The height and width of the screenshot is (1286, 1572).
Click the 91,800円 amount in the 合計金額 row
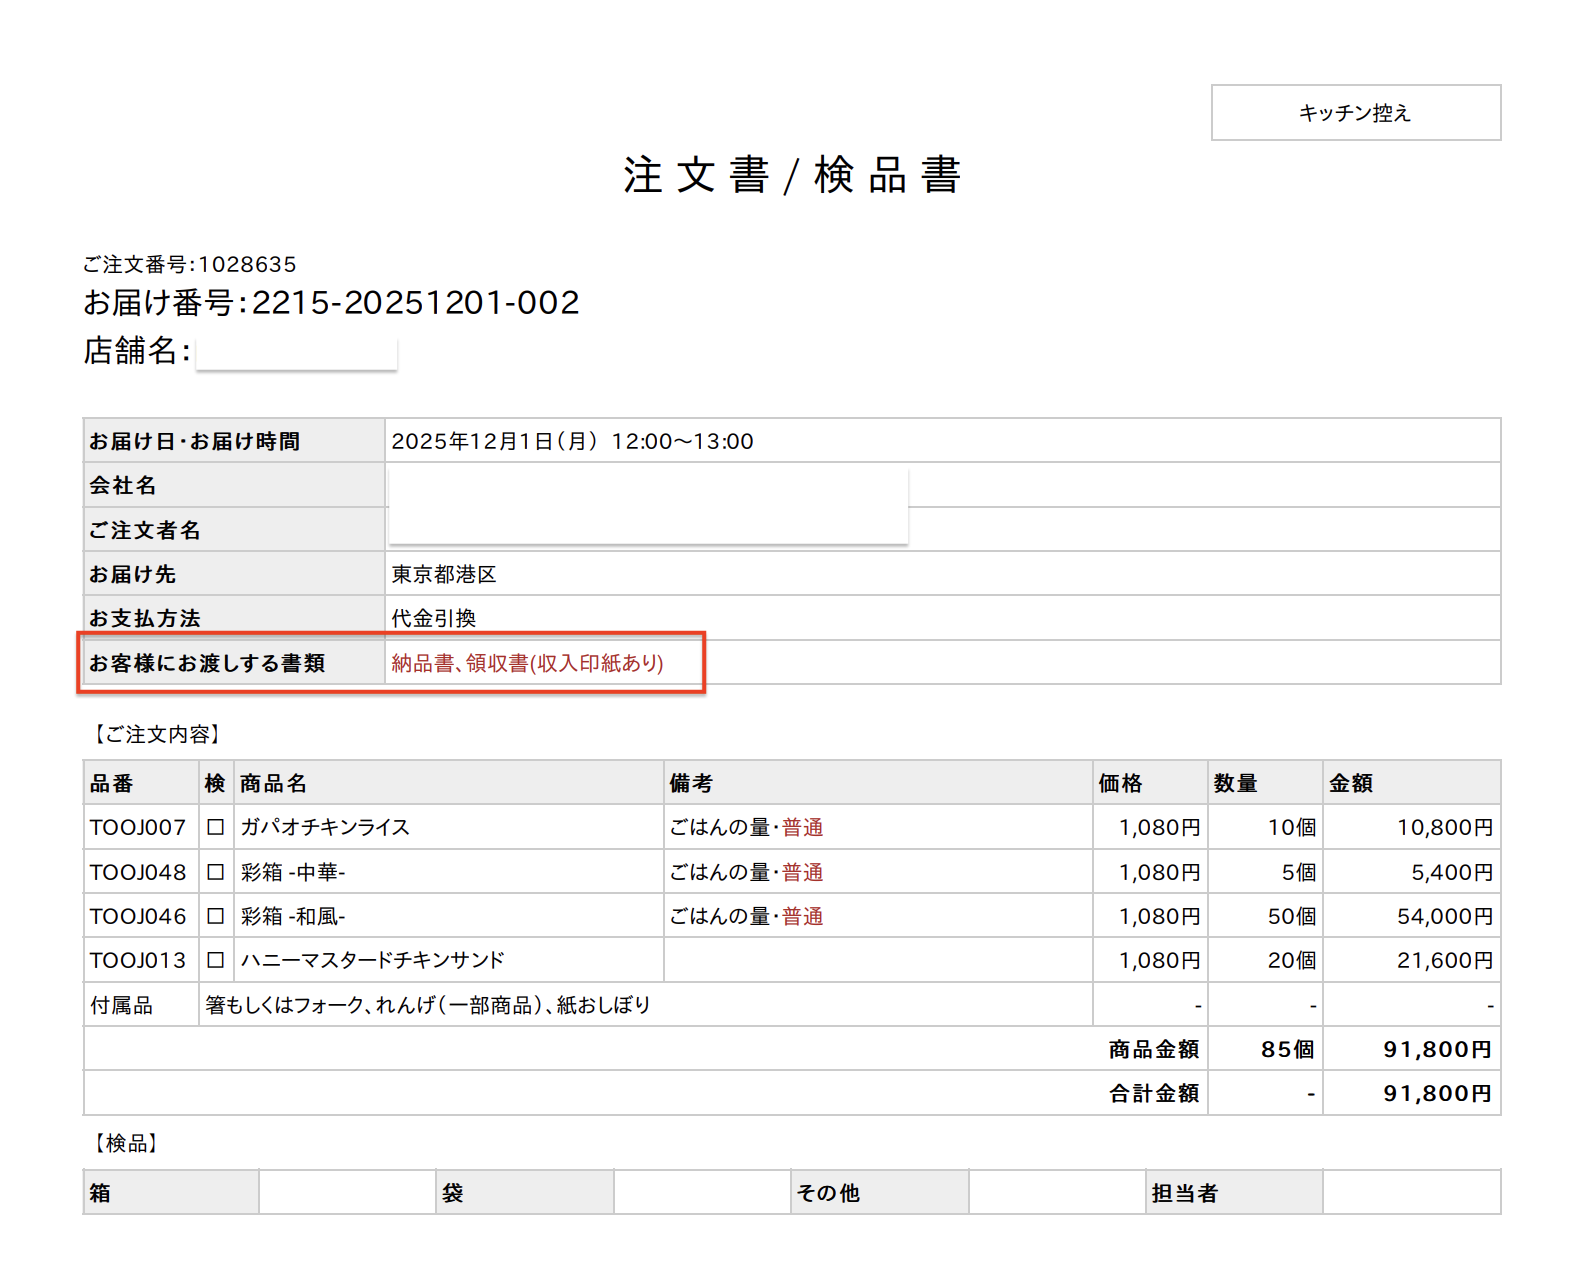[x=1438, y=1093]
